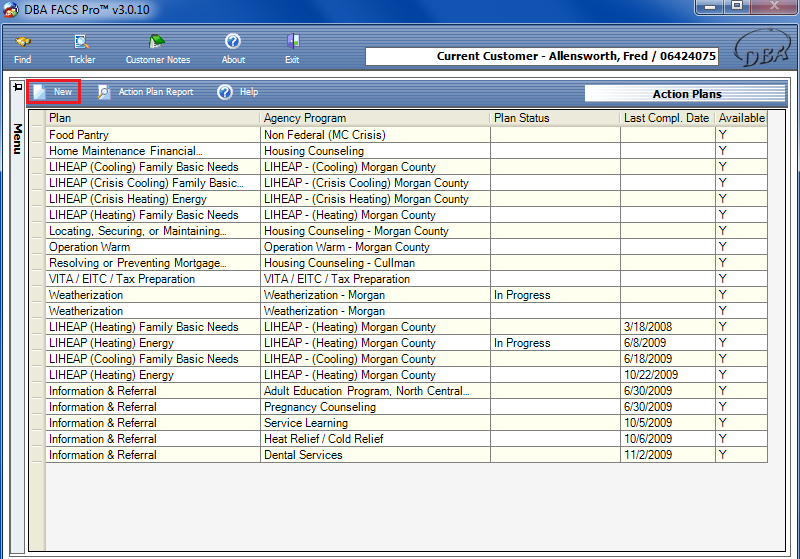
Task: Select the Pregnancy Counseling referral row
Action: [374, 407]
